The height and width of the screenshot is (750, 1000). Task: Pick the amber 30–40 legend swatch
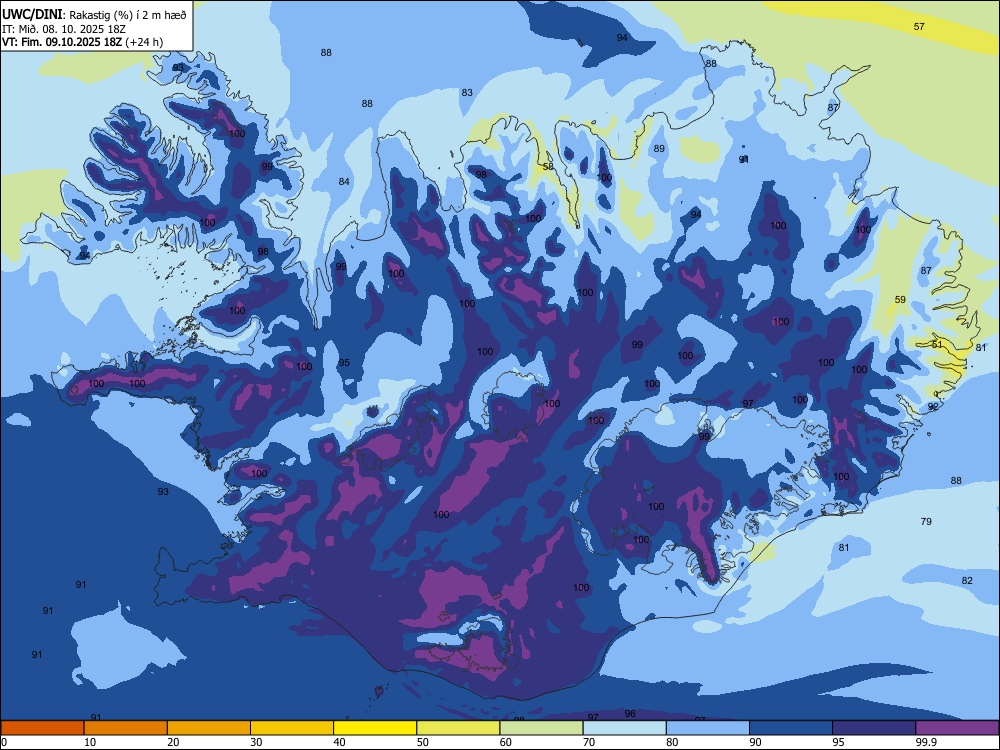pos(292,728)
